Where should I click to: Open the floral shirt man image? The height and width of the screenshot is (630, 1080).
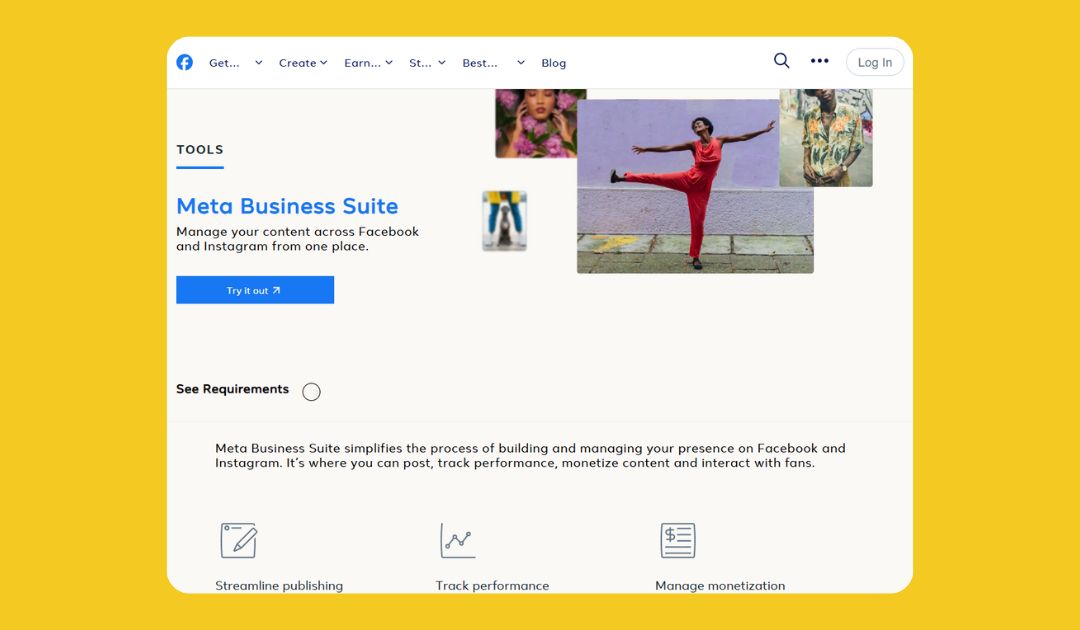[826, 138]
